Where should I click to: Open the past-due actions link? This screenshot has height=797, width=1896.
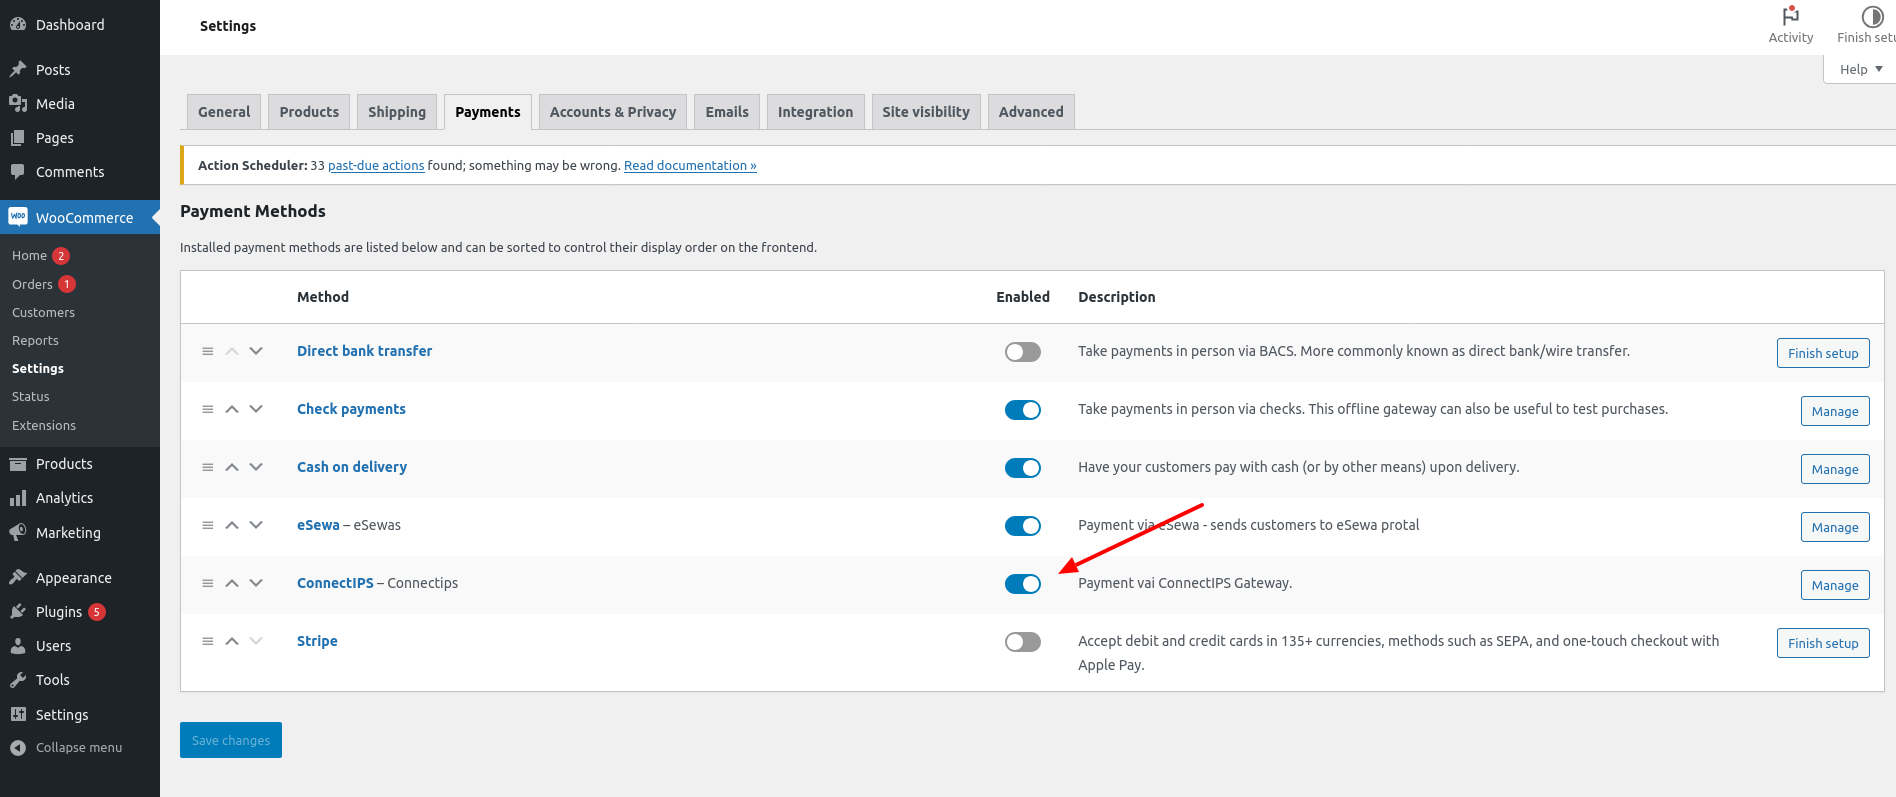[x=376, y=166]
